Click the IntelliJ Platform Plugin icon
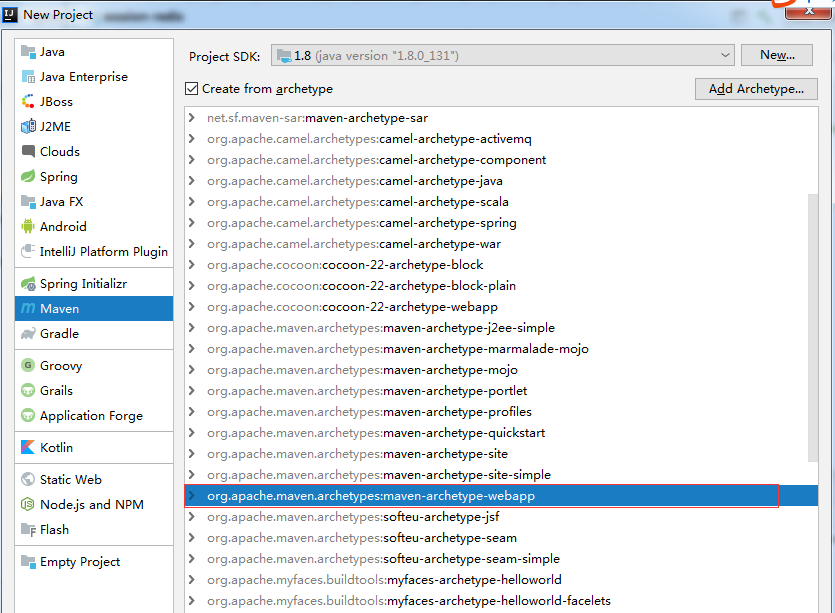This screenshot has height=613, width=835. pos(28,251)
